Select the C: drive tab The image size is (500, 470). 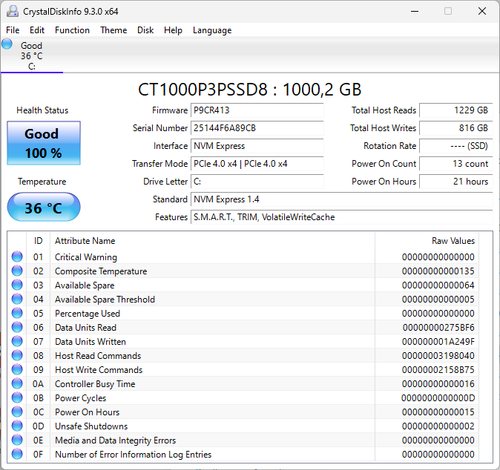[x=32, y=56]
